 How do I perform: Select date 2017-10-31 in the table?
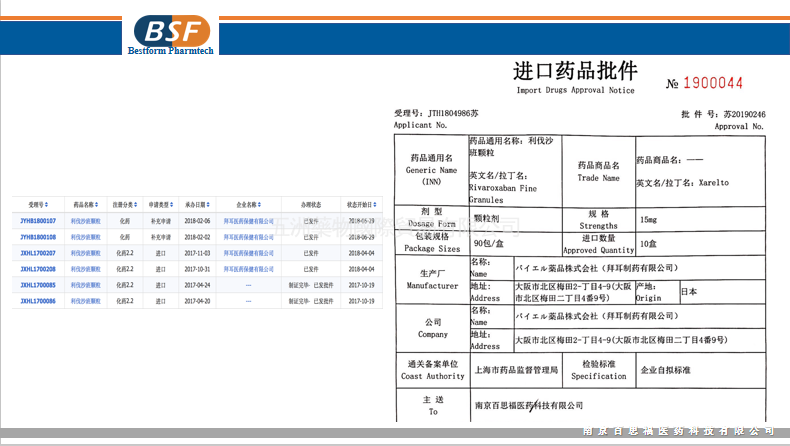pos(197,269)
